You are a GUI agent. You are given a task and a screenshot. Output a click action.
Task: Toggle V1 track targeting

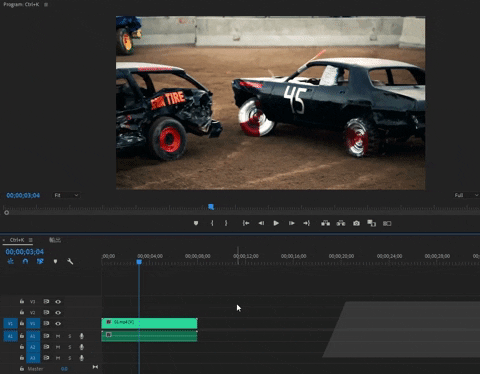coord(33,323)
